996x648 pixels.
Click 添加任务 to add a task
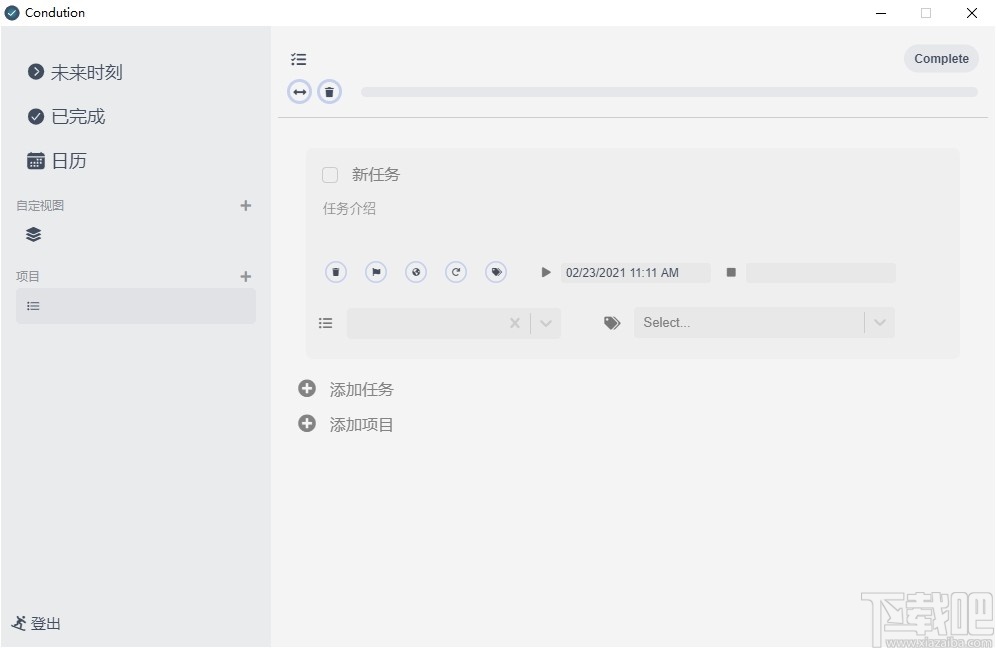click(361, 389)
